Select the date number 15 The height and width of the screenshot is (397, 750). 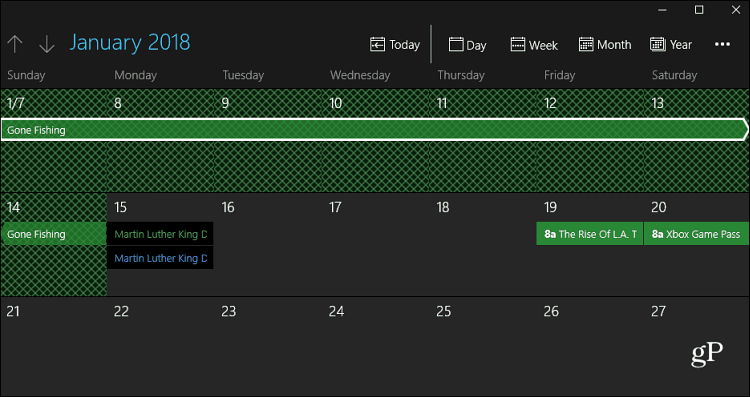point(121,207)
